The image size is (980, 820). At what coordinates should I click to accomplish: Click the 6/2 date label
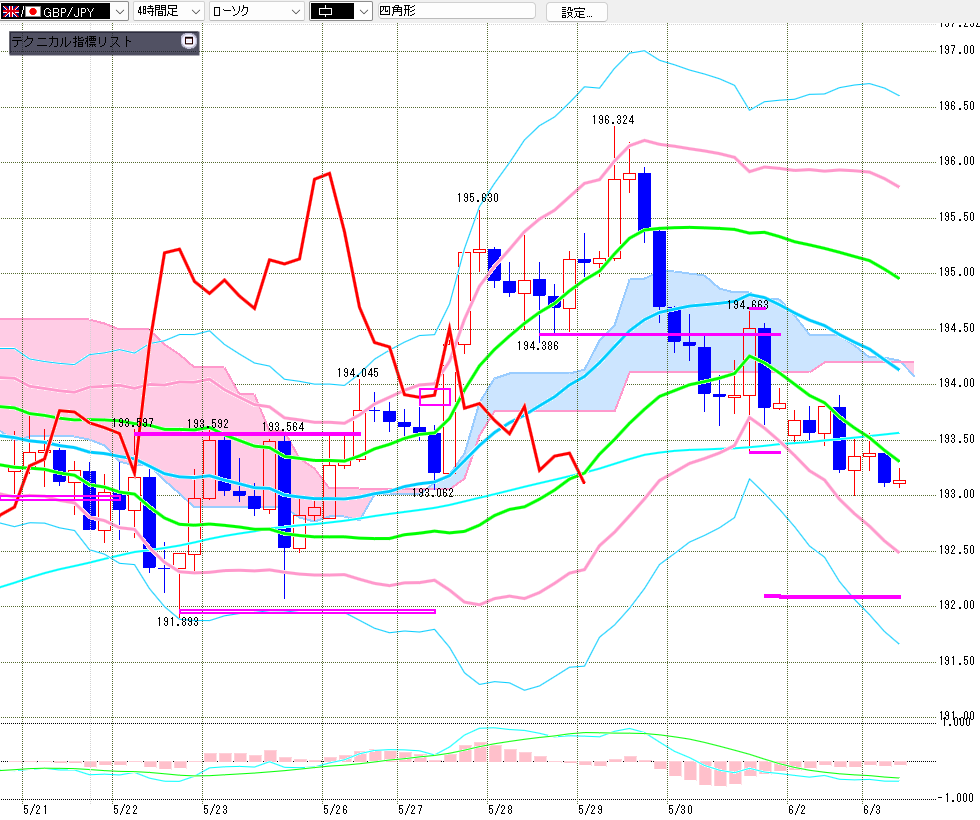(x=797, y=809)
